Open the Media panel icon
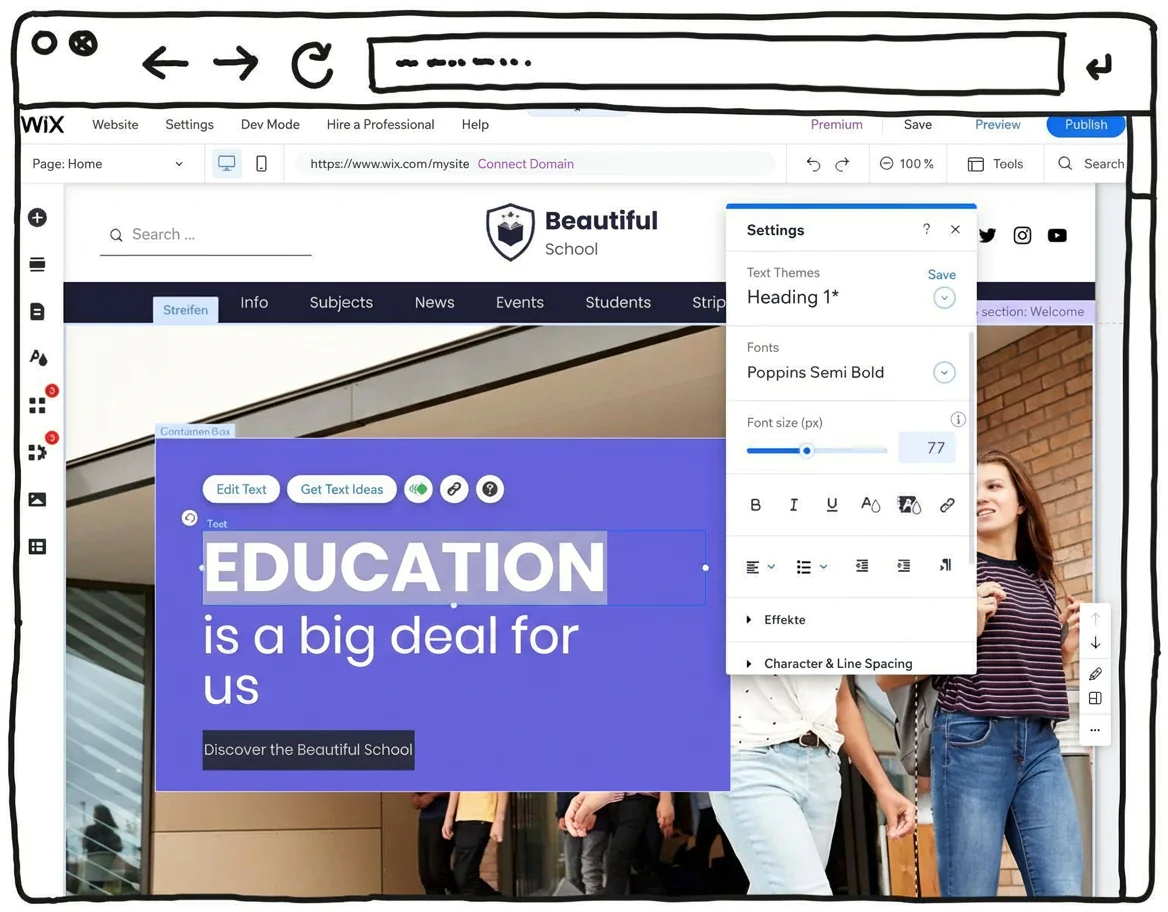This screenshot has height=912, width=1168. [x=37, y=499]
